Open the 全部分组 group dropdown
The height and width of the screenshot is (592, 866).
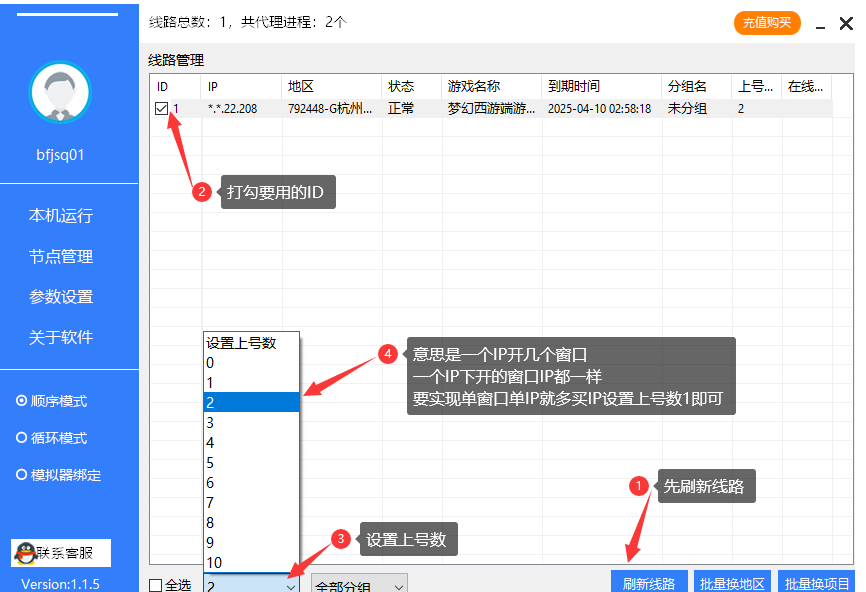358,586
